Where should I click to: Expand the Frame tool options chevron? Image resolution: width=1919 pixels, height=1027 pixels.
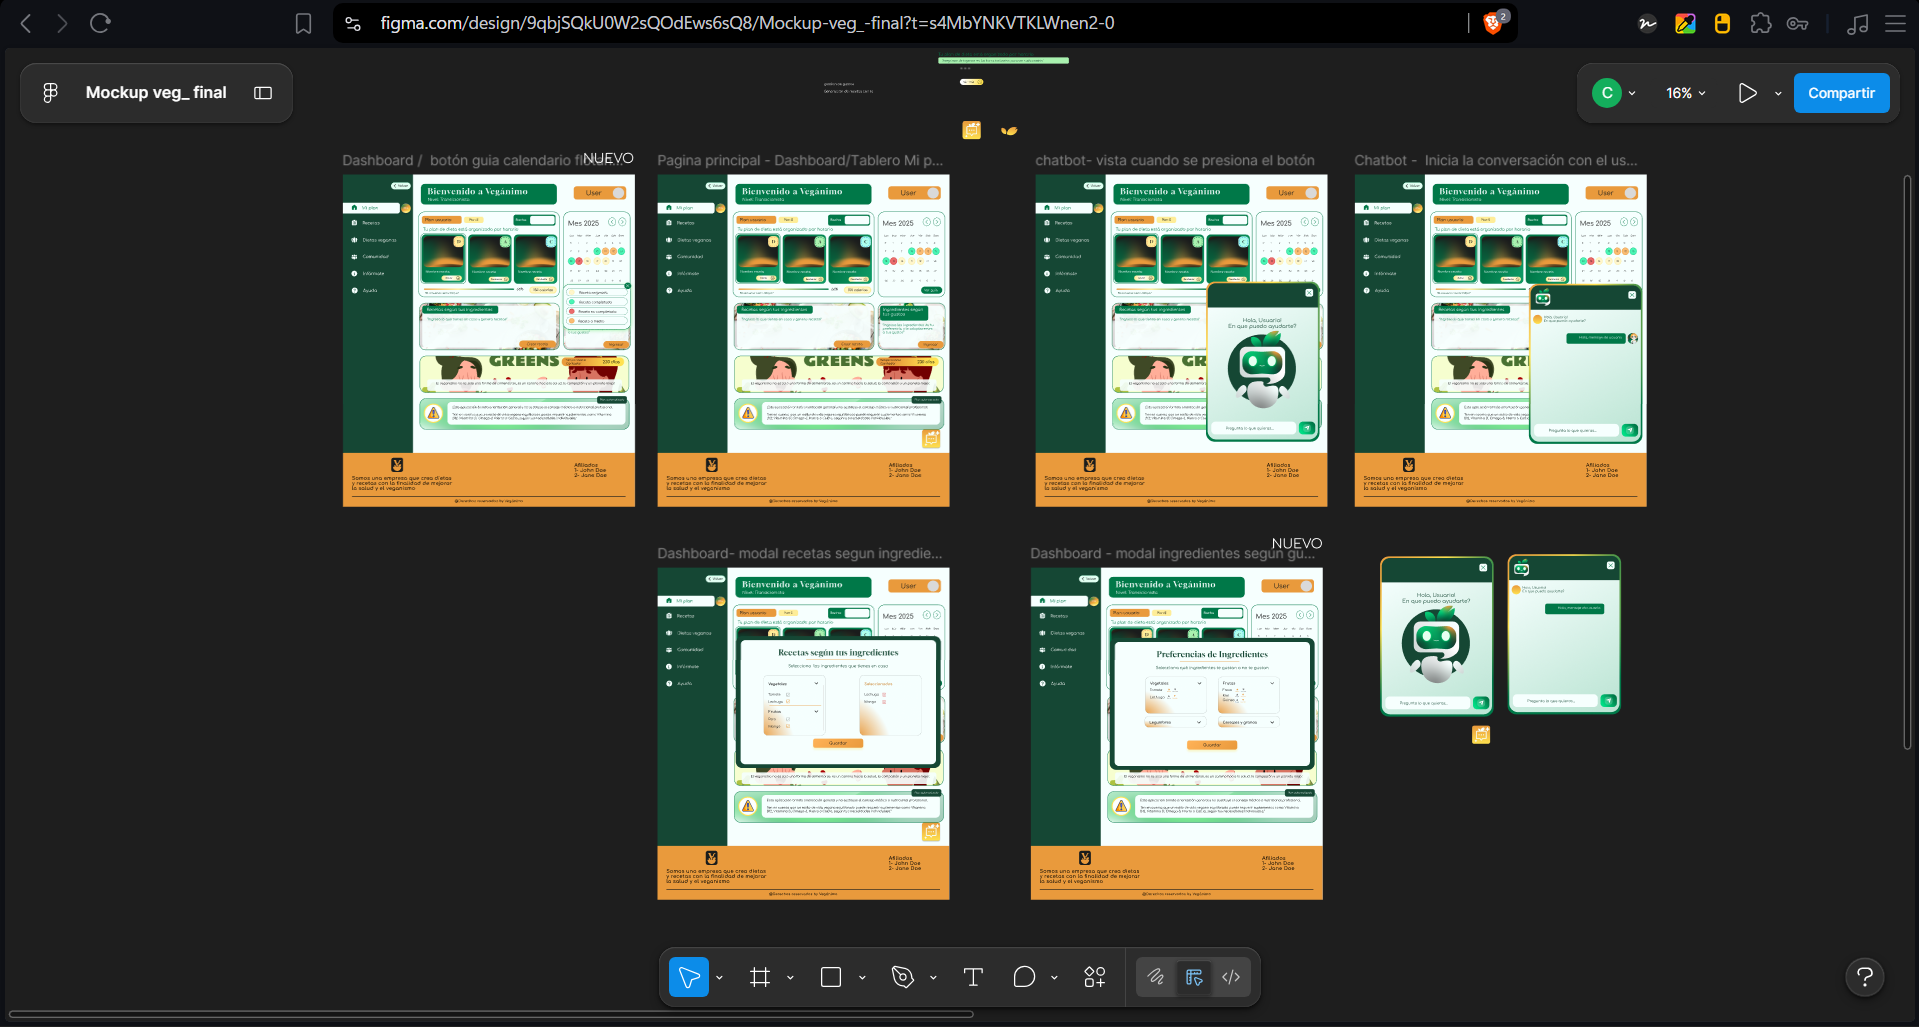click(790, 977)
